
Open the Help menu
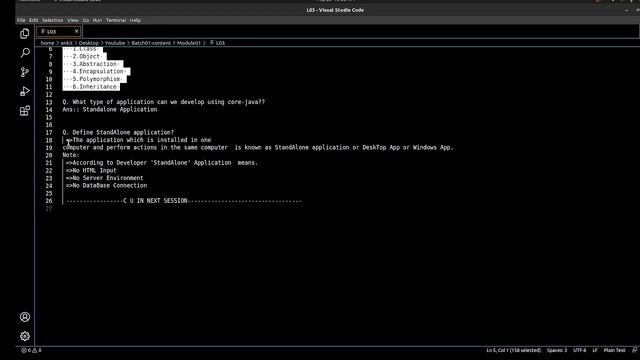[x=135, y=20]
